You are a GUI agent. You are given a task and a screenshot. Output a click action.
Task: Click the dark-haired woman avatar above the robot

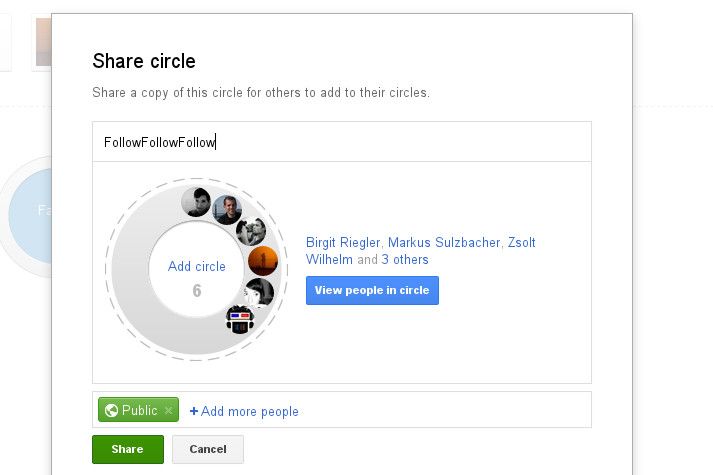coord(259,292)
